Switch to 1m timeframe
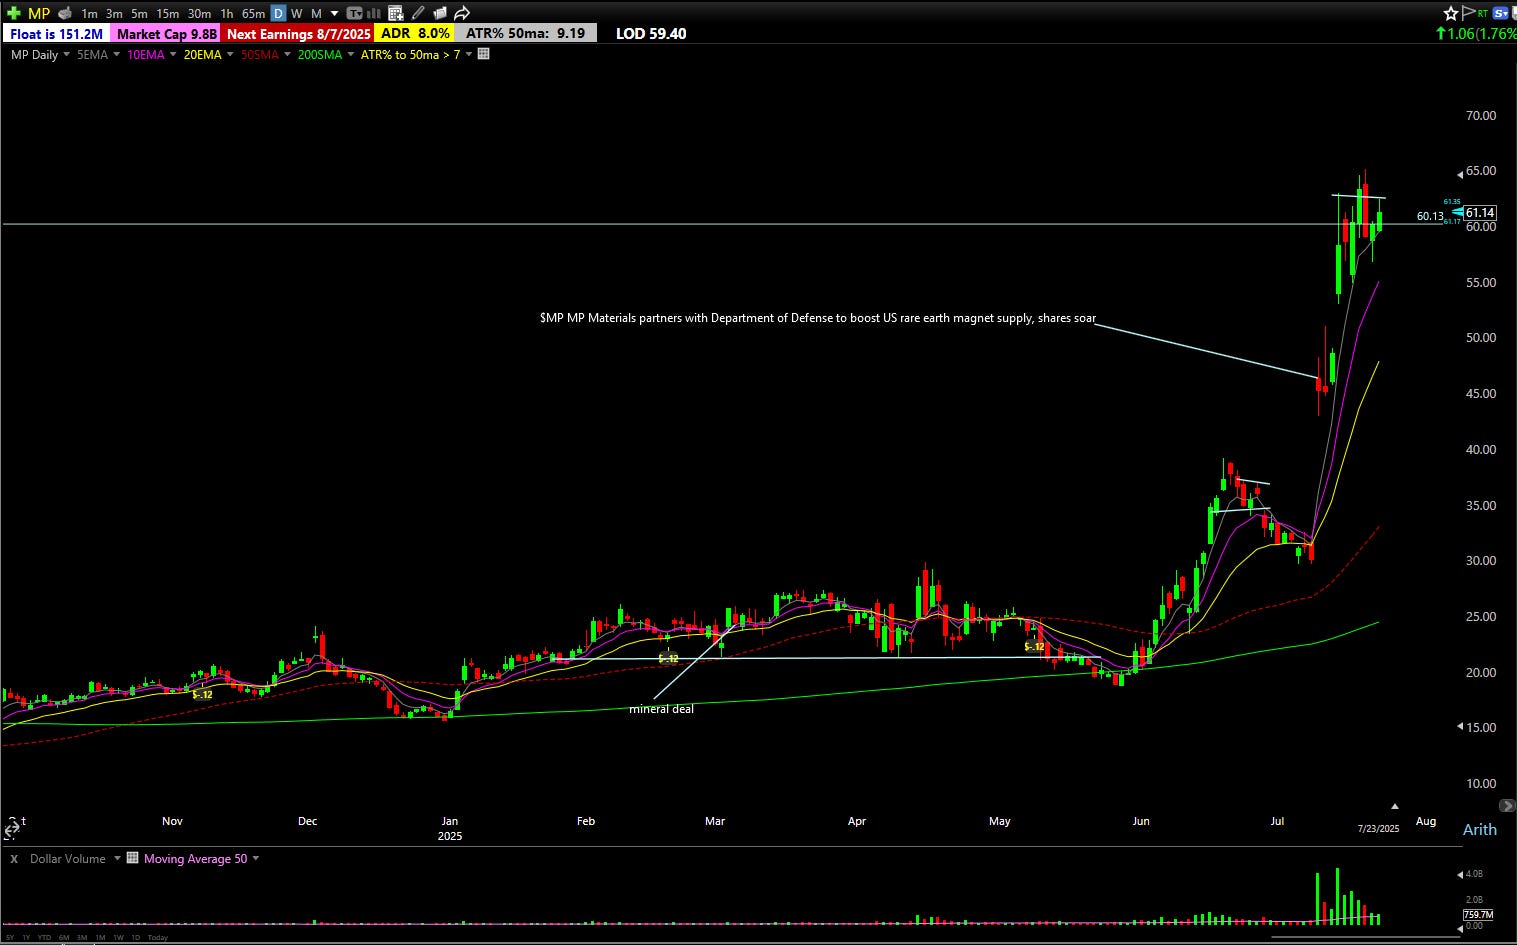This screenshot has width=1517, height=945. click(x=89, y=14)
